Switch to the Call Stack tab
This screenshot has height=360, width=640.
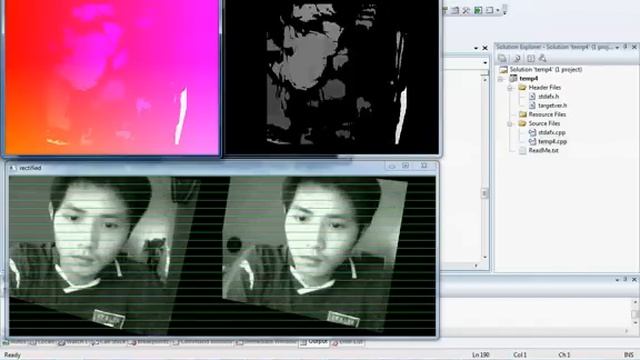tap(109, 342)
